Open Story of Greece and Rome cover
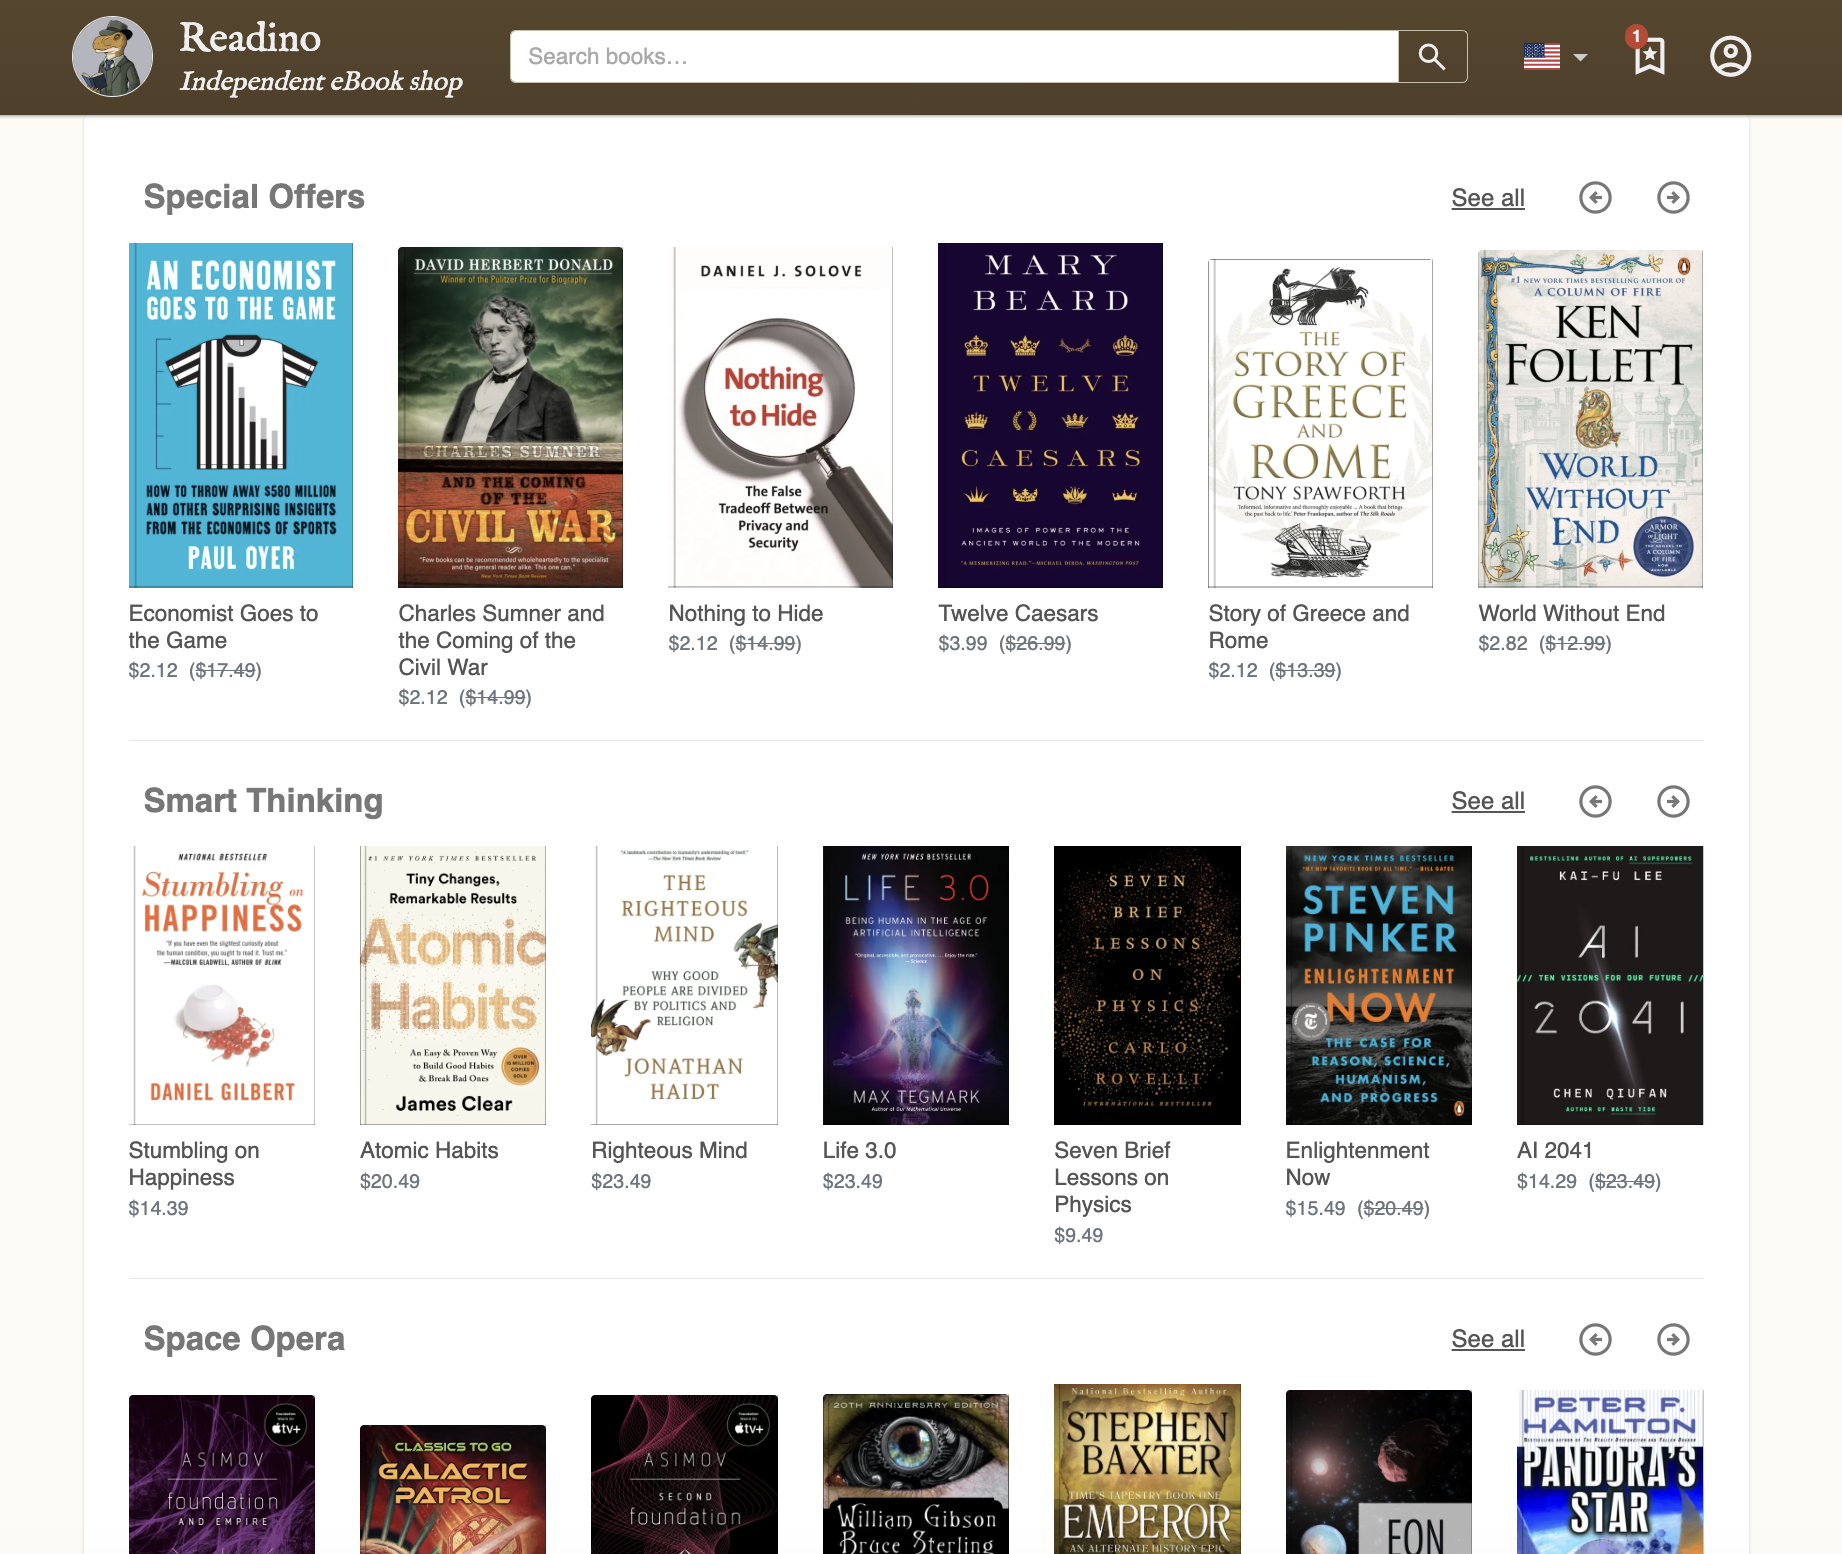 click(x=1320, y=423)
